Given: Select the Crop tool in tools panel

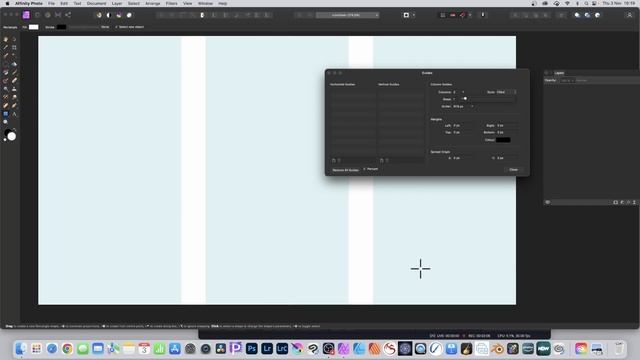Looking at the screenshot, I should point(14,47).
